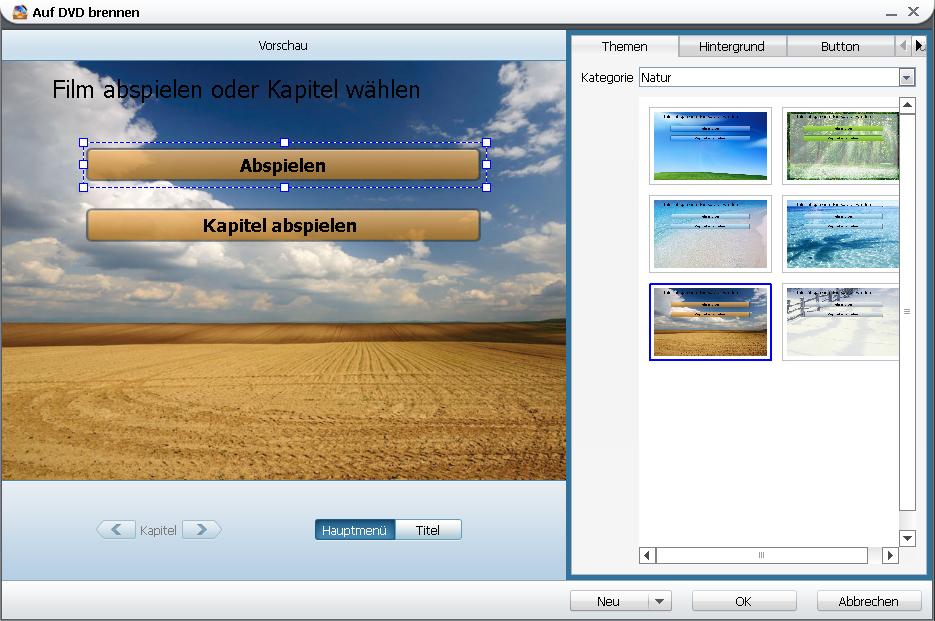Go to previous Kapitel with left arrow

point(116,530)
